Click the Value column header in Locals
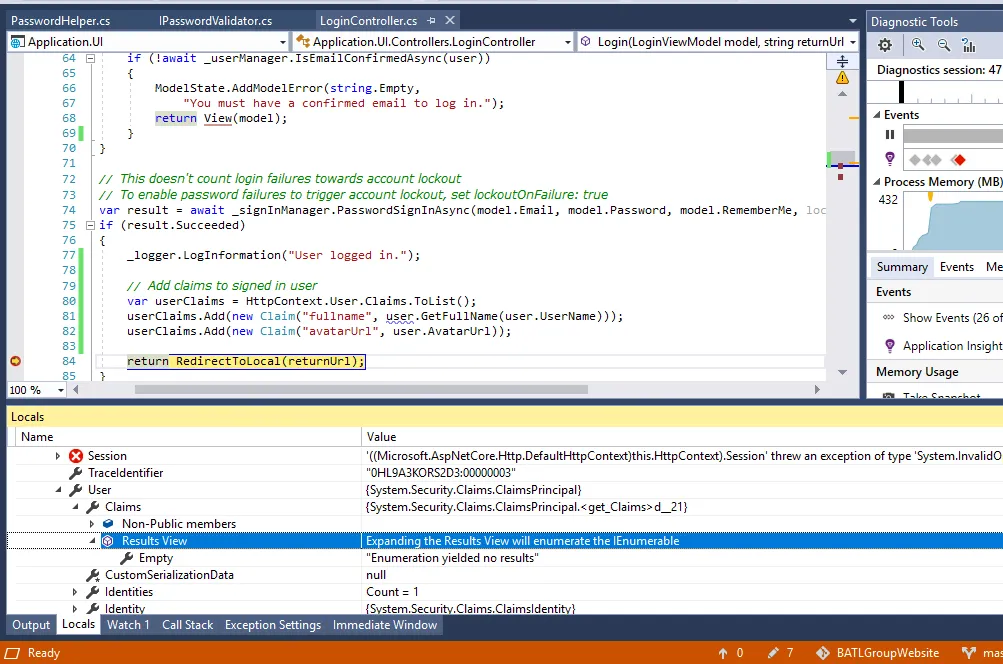1003x664 pixels. pyautogui.click(x=683, y=437)
